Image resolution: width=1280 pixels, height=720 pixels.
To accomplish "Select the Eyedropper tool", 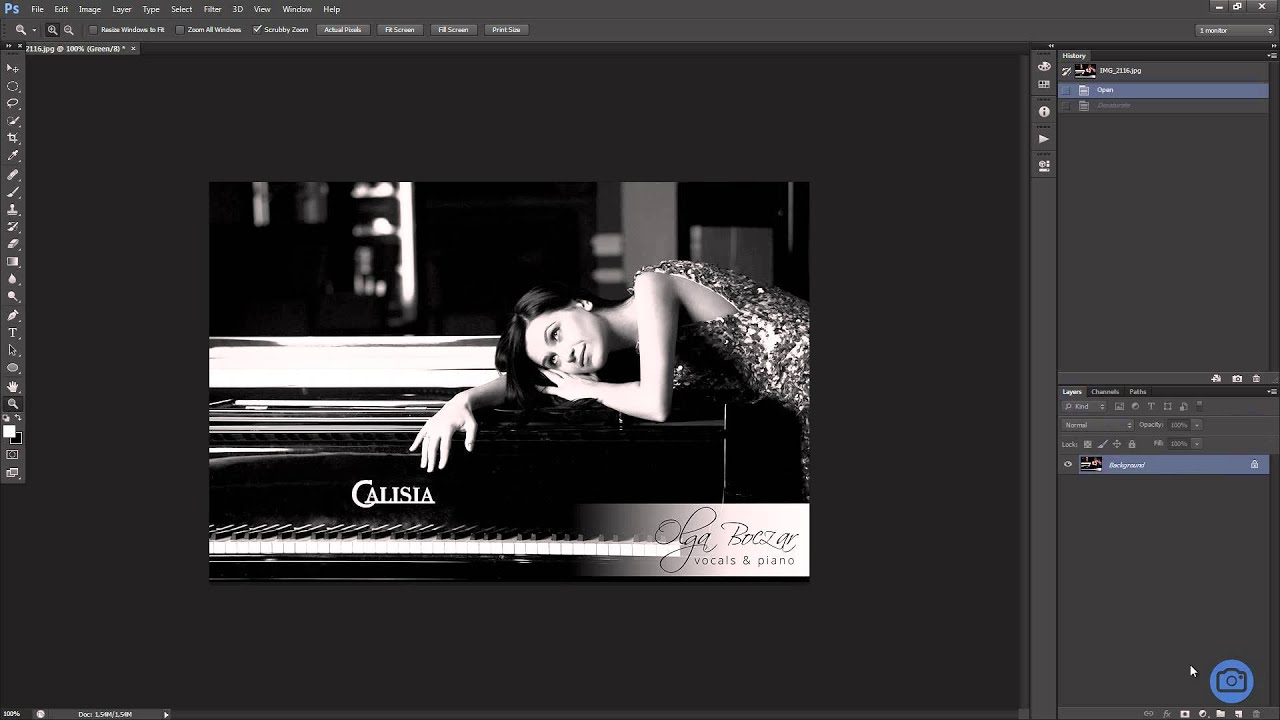I will point(13,156).
